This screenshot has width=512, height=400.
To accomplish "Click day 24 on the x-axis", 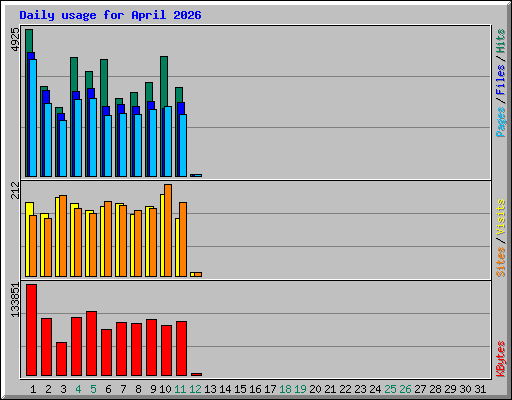I will click(375, 389).
